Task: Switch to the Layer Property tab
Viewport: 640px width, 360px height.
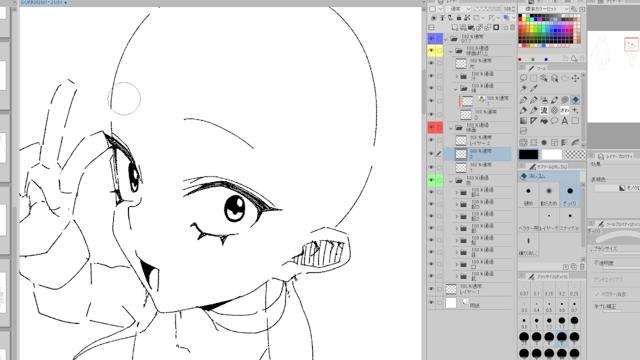Action: point(616,156)
